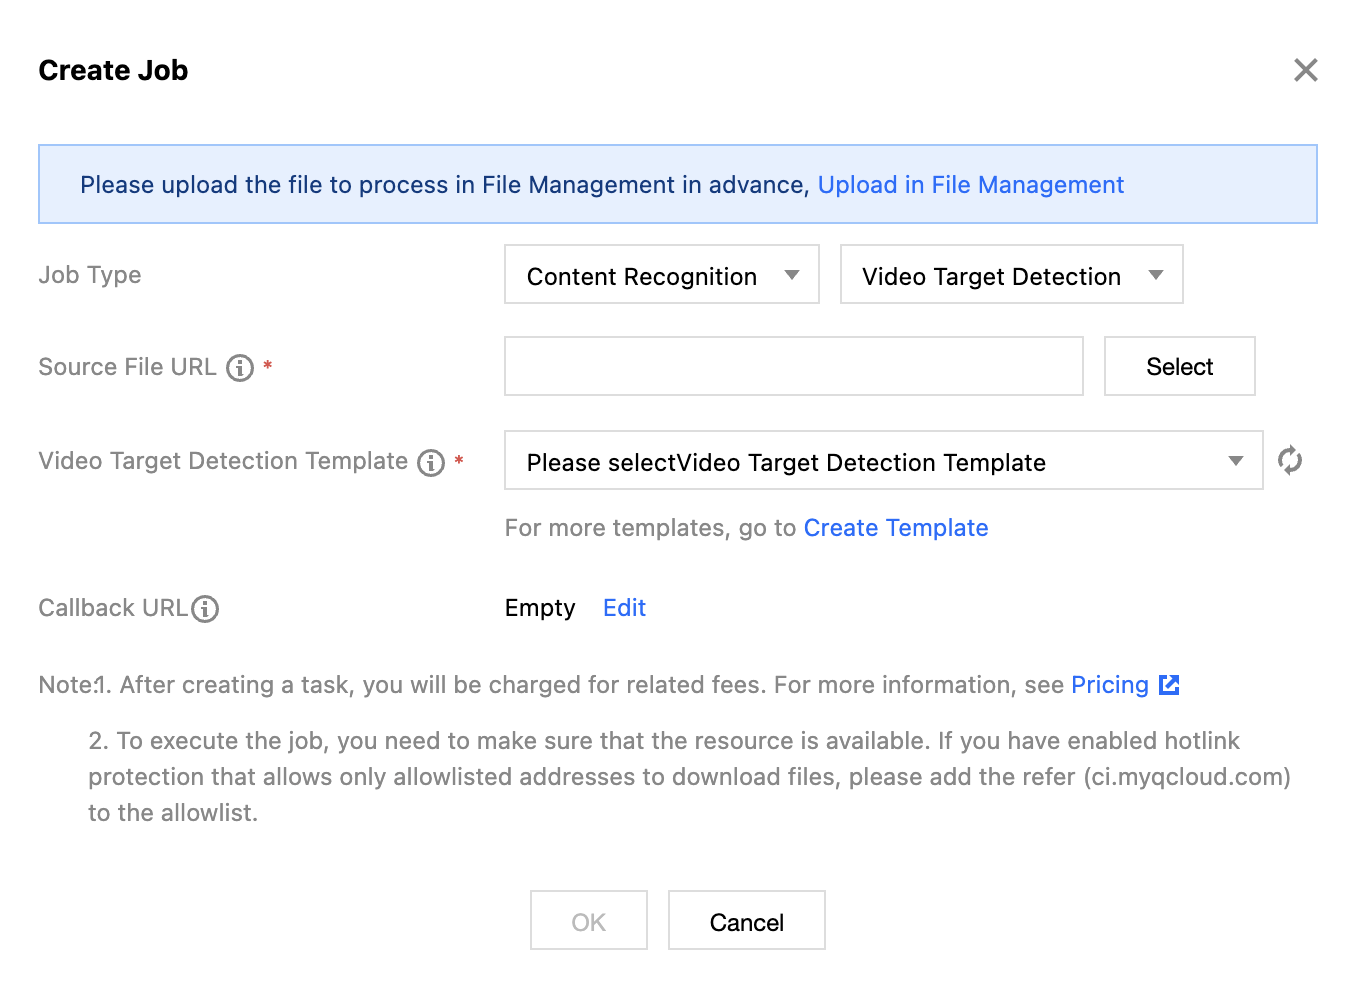
Task: Click the Video Target Detection Template info icon
Action: (431, 462)
